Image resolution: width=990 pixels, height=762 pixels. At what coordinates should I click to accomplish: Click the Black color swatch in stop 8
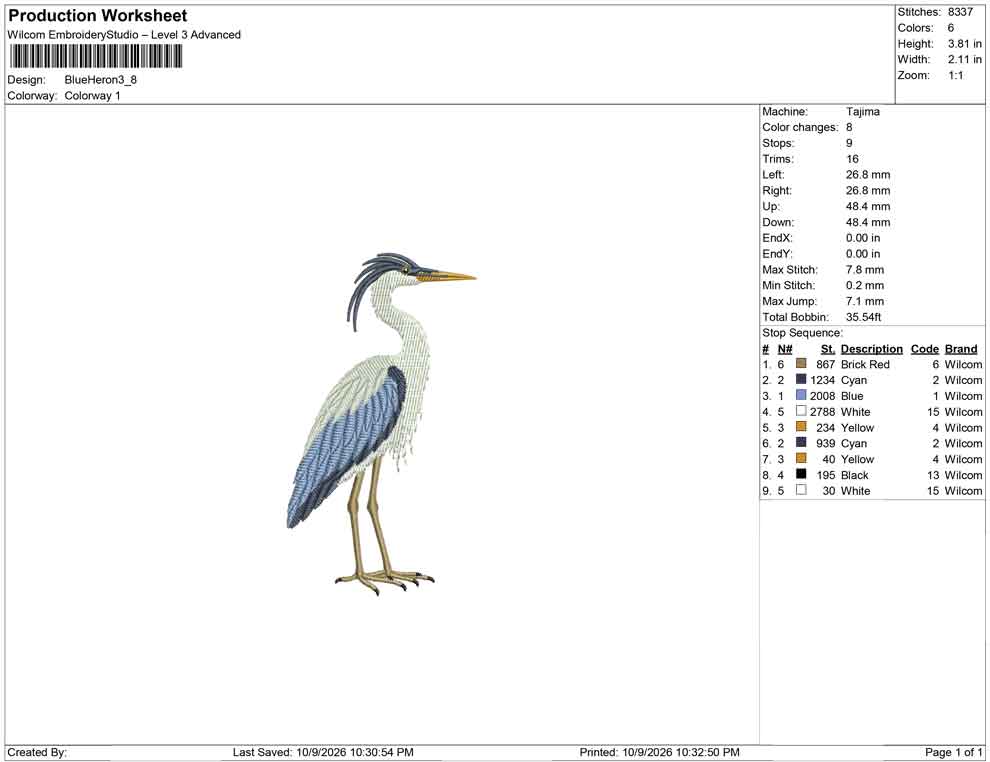pos(801,474)
